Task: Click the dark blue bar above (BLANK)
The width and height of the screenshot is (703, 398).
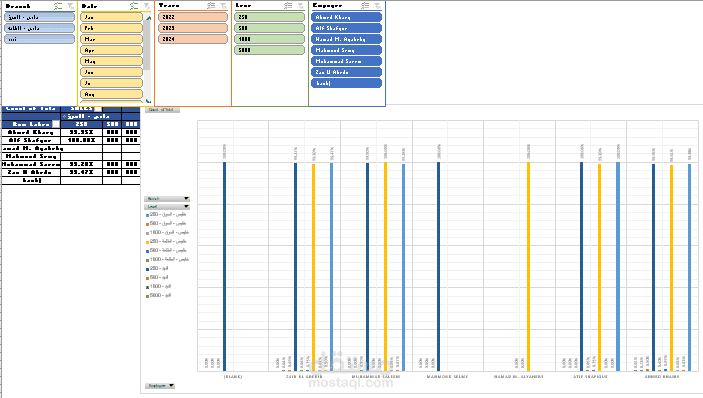Action: (x=225, y=267)
